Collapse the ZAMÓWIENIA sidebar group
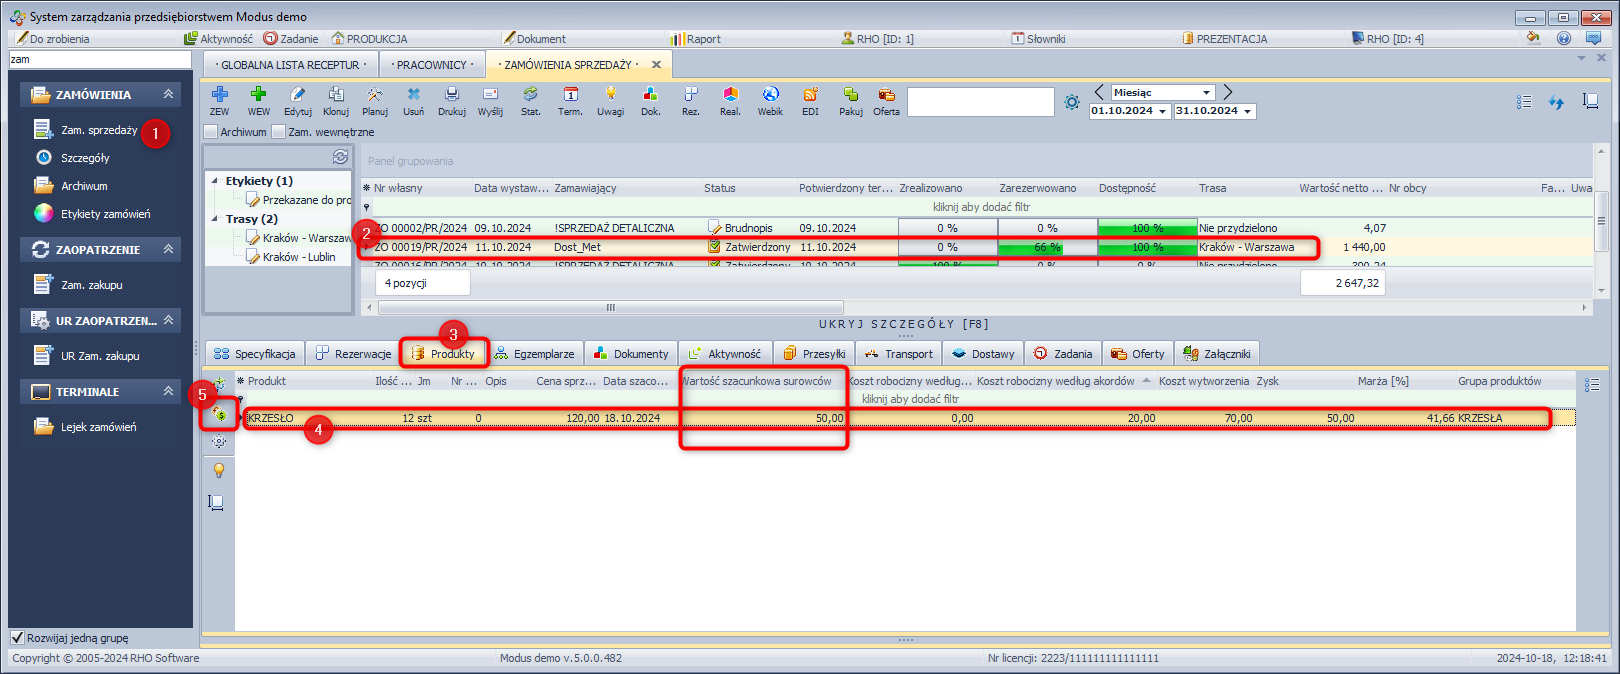1620x674 pixels. [x=168, y=94]
